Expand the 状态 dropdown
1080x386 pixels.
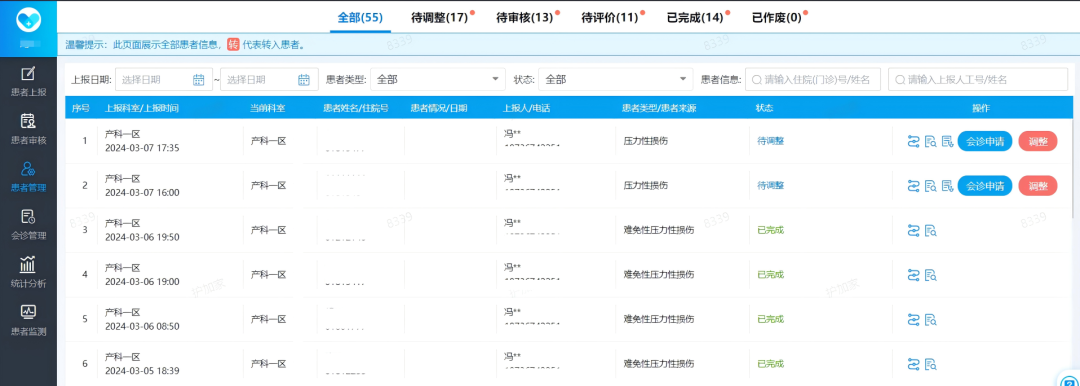[x=616, y=79]
